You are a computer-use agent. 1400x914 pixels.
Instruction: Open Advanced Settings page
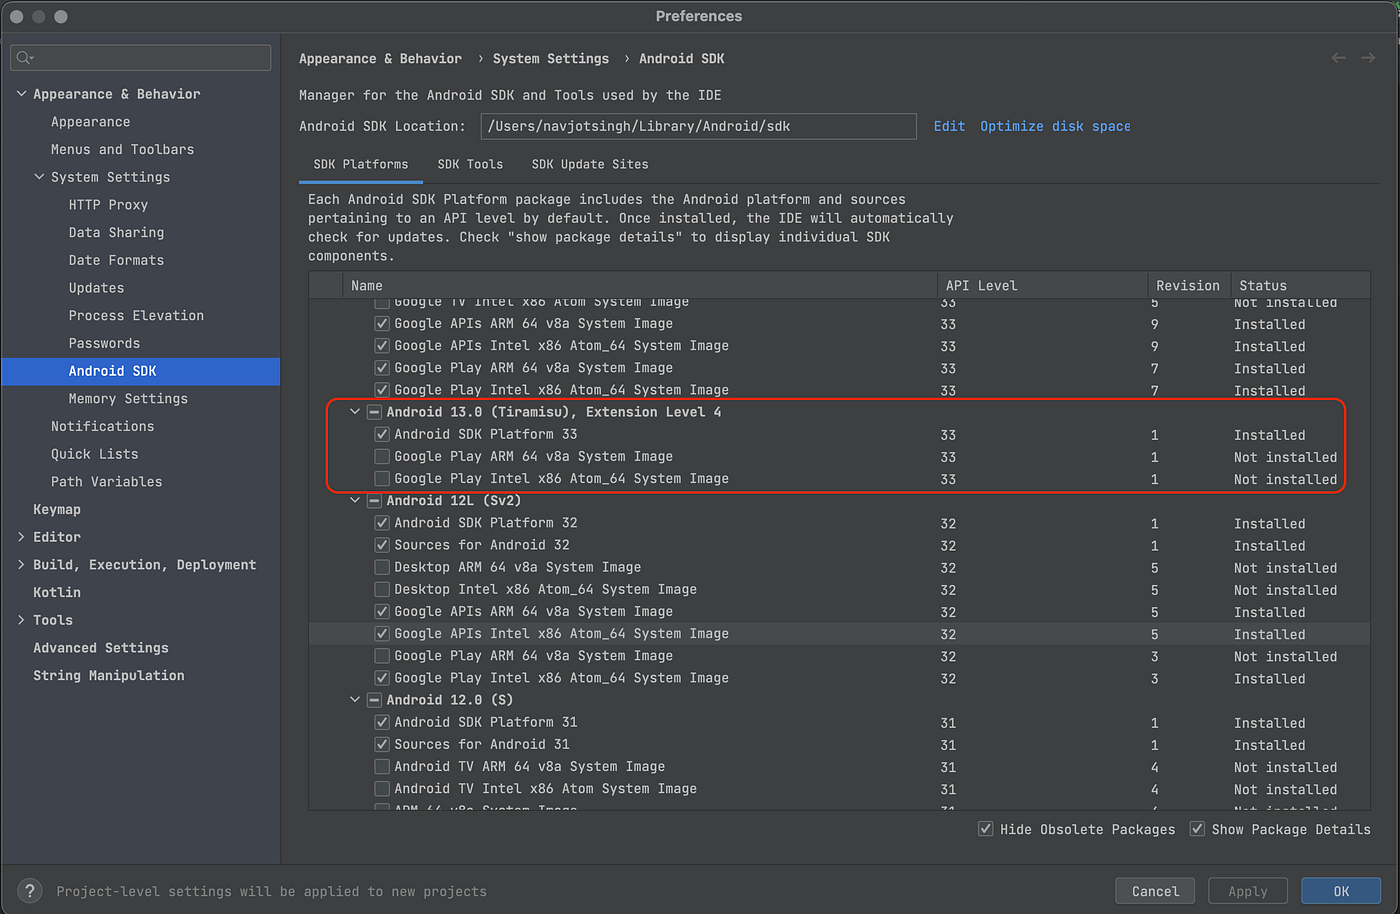(101, 648)
